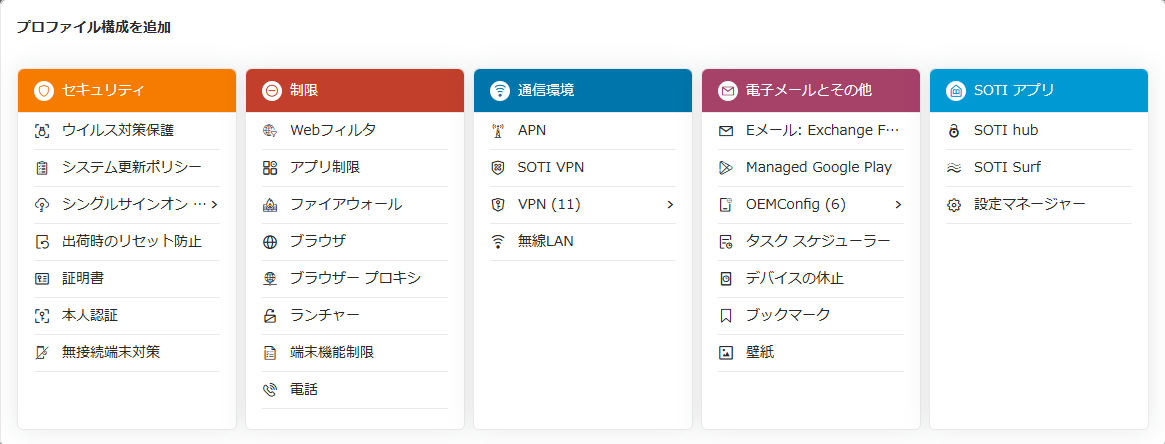Click the Webフィルタ globe icon
Image resolution: width=1165 pixels, height=444 pixels.
(x=270, y=131)
